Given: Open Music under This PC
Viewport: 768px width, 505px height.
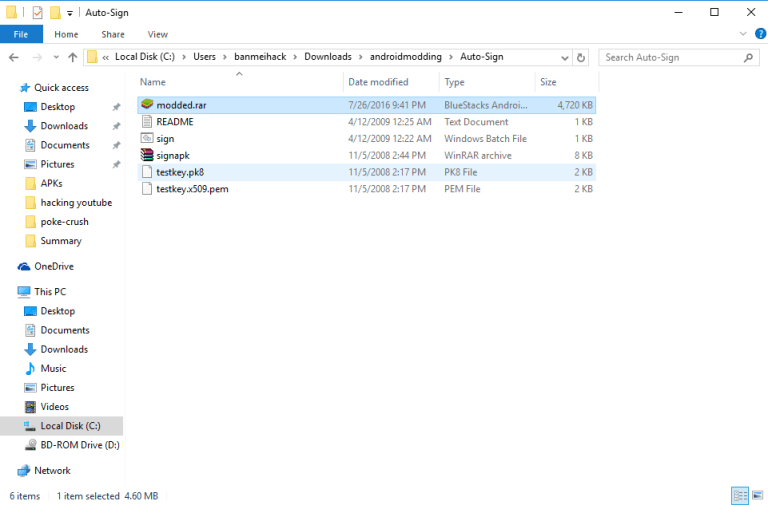Looking at the screenshot, I should (x=45, y=368).
